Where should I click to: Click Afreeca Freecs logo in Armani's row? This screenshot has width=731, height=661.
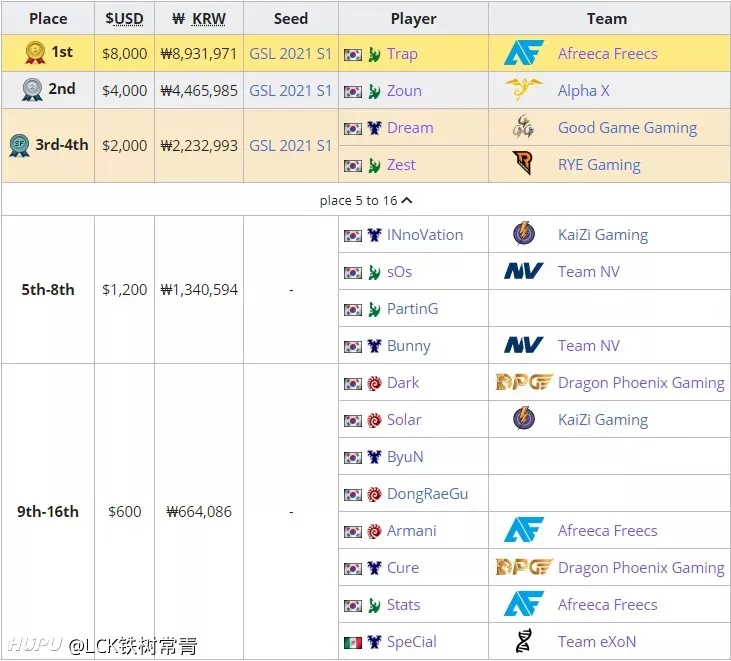524,530
